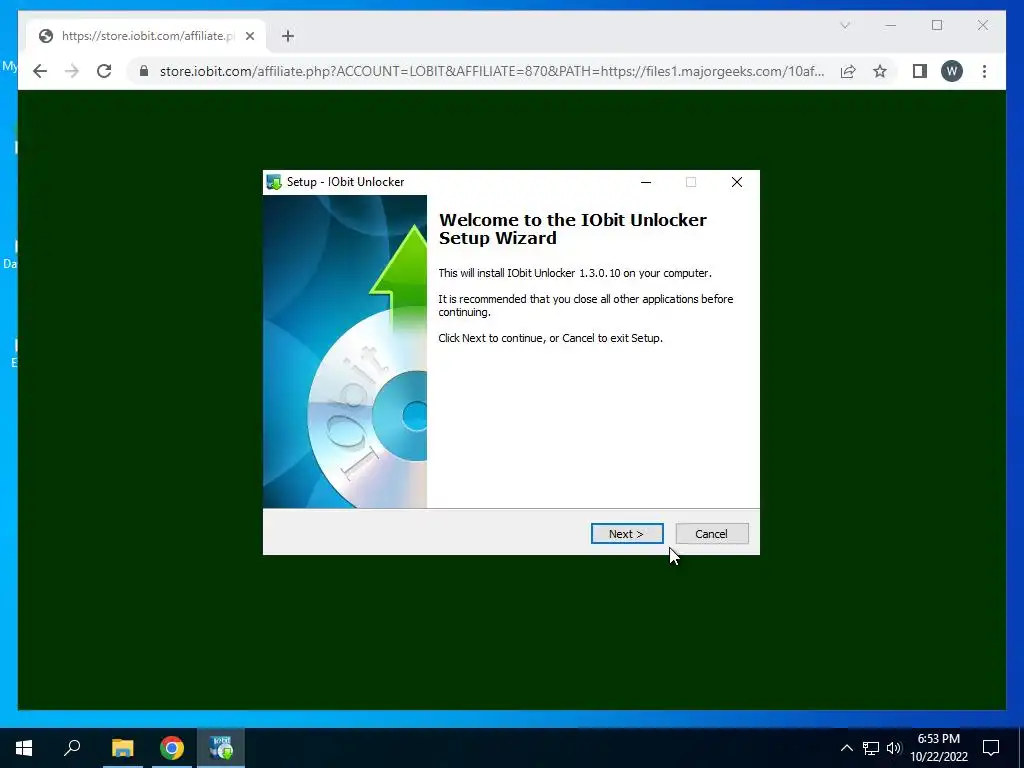This screenshot has height=768, width=1024.
Task: Close the Setup - IObit Unlocker dialog
Action: click(x=737, y=182)
